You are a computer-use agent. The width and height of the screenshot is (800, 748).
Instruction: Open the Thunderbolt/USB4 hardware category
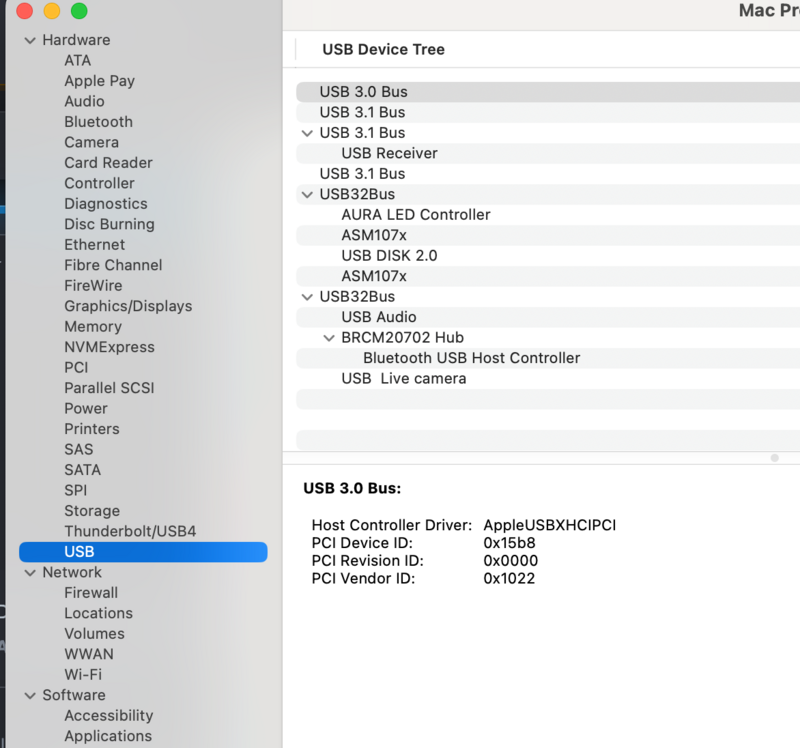(130, 531)
